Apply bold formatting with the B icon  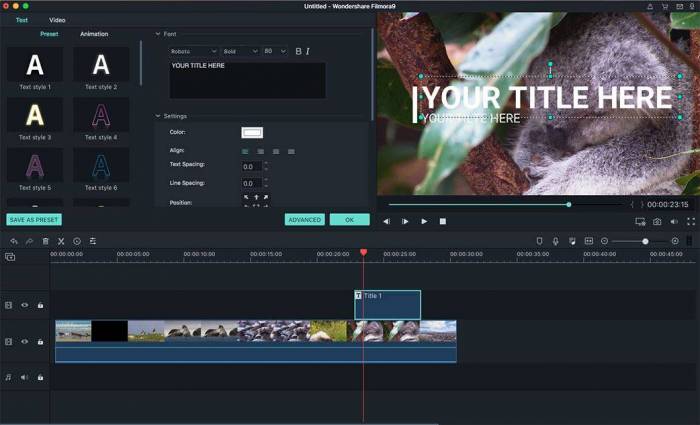(297, 51)
